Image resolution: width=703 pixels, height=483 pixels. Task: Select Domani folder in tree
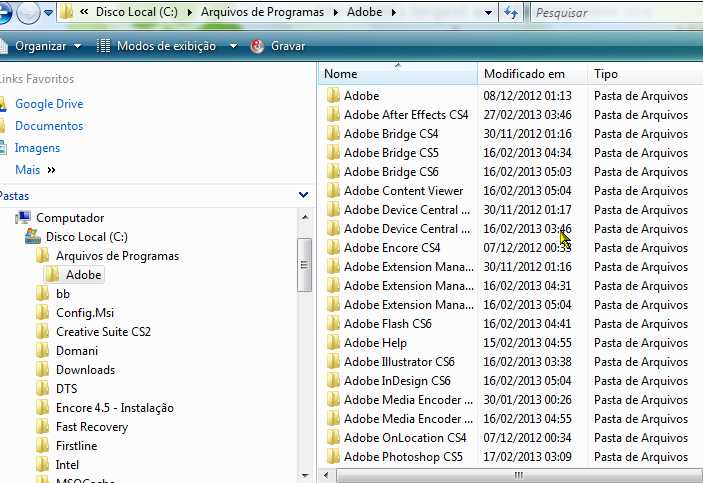point(77,351)
